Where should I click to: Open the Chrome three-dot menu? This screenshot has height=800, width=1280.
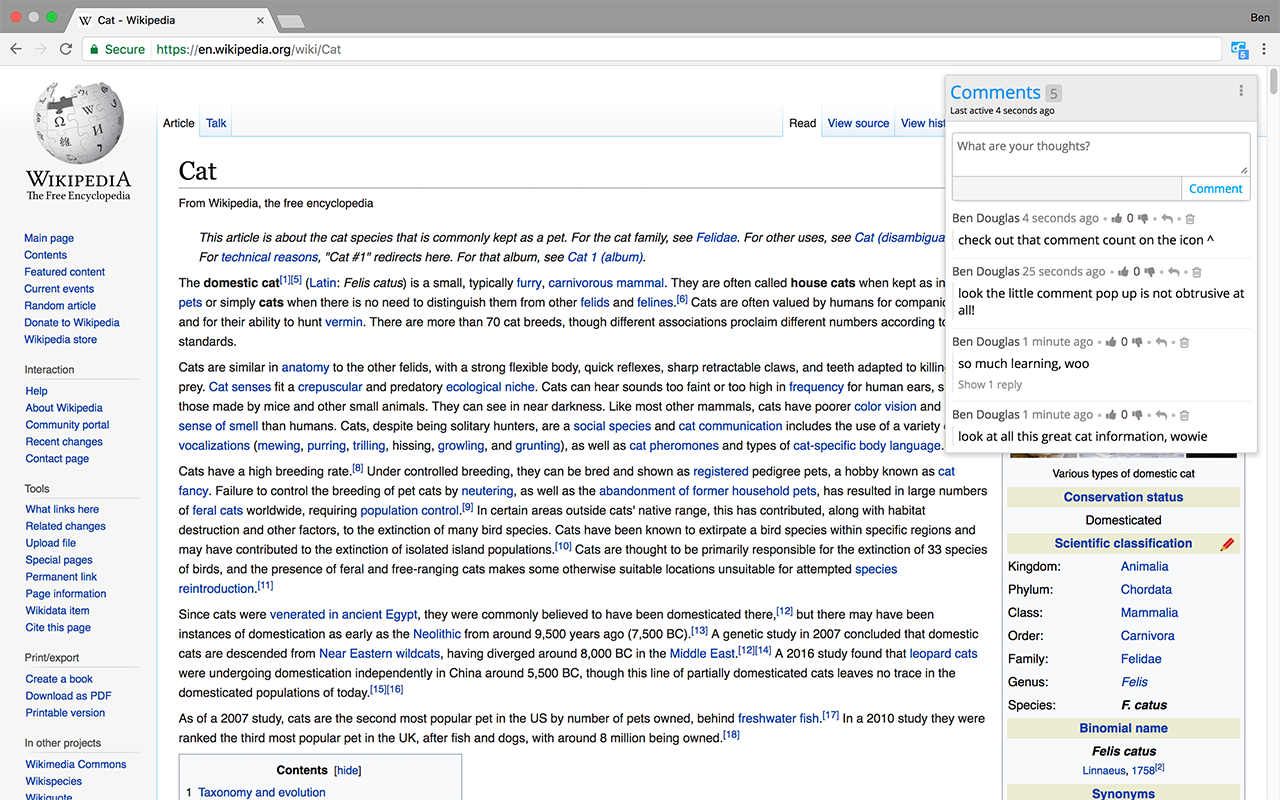[x=1265, y=49]
